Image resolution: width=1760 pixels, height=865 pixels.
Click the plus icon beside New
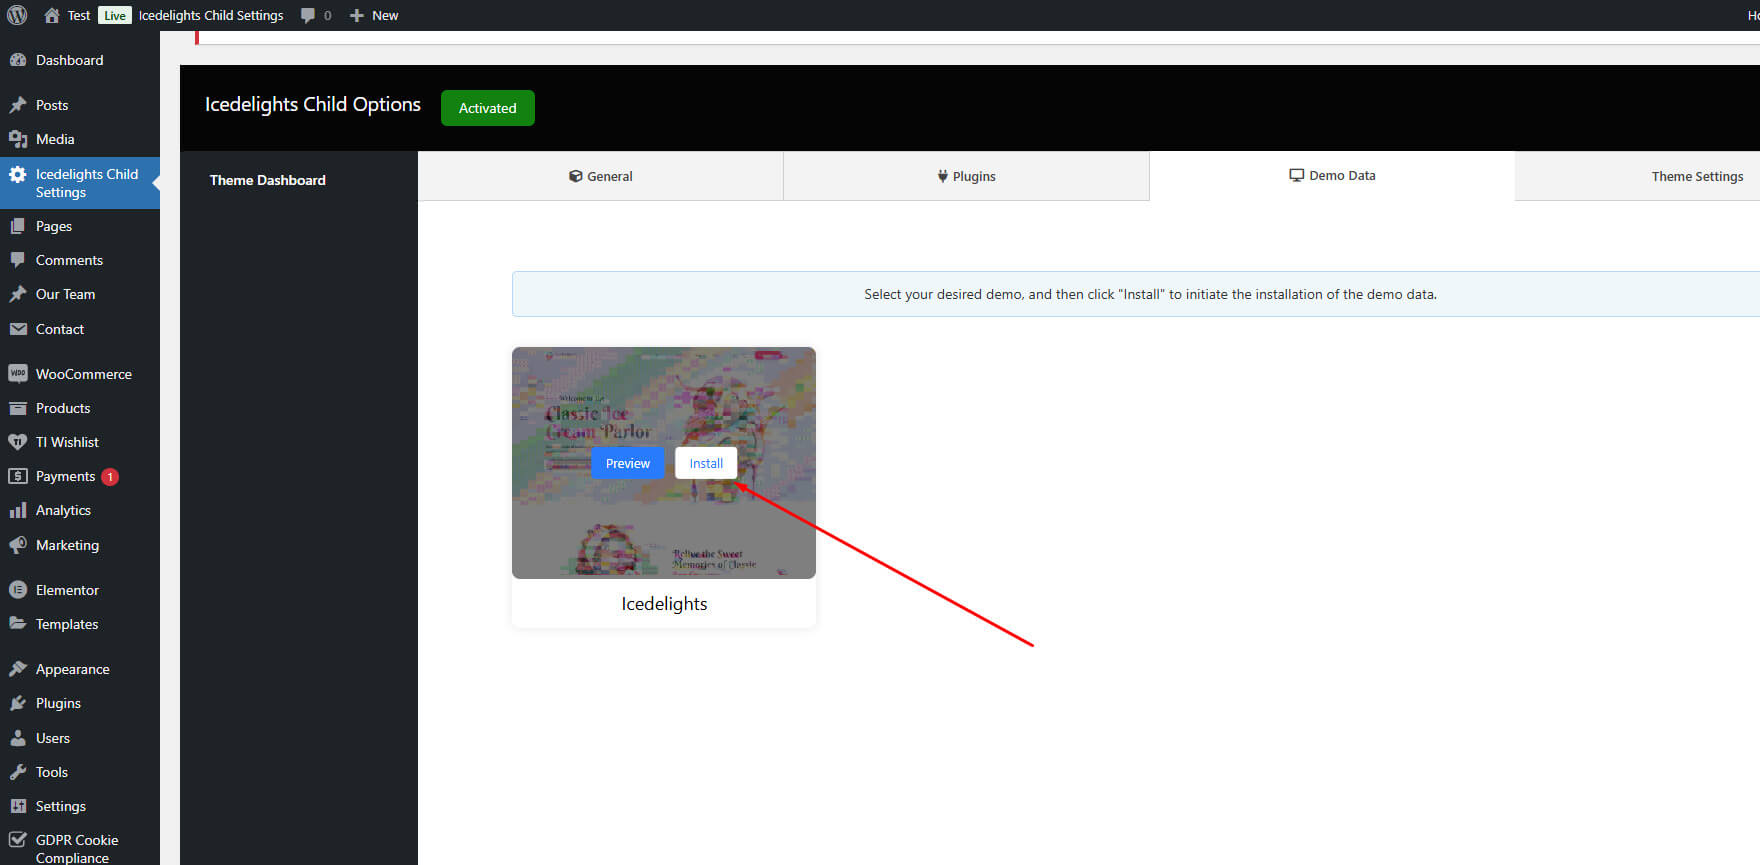356,15
